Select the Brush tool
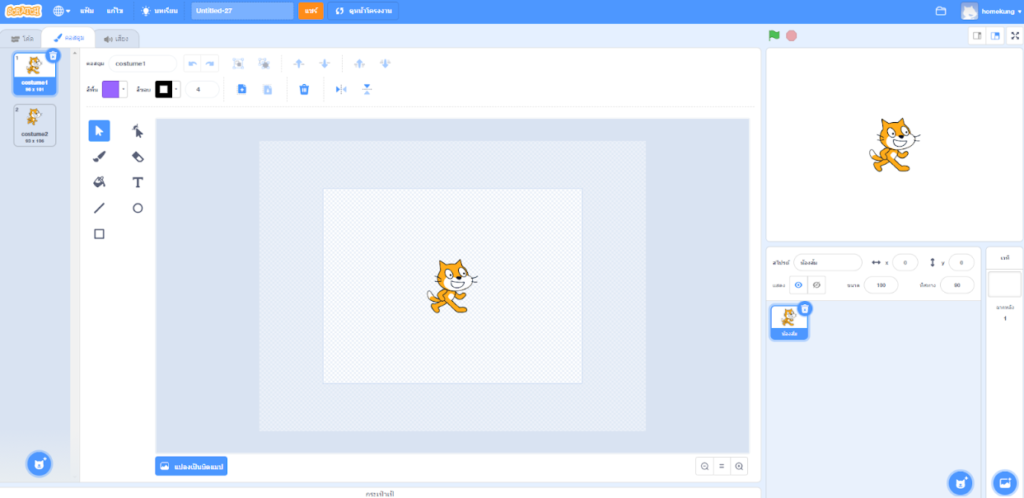The image size is (1024, 498). pos(99,157)
